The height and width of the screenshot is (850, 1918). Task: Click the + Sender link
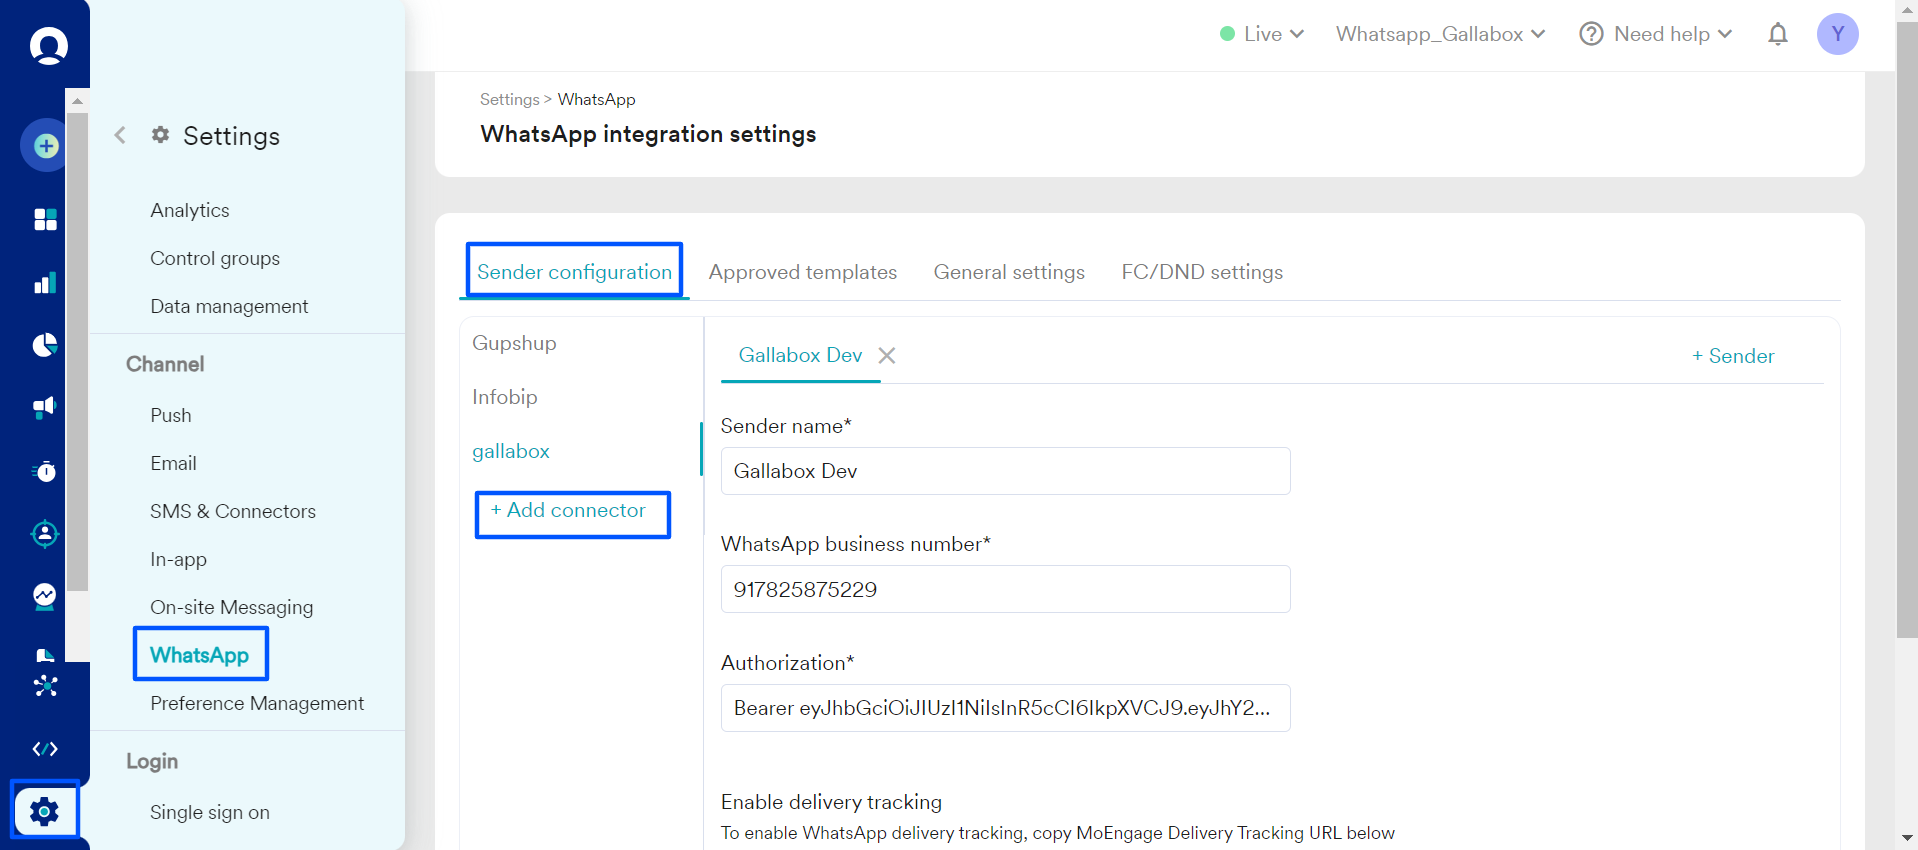(1733, 356)
